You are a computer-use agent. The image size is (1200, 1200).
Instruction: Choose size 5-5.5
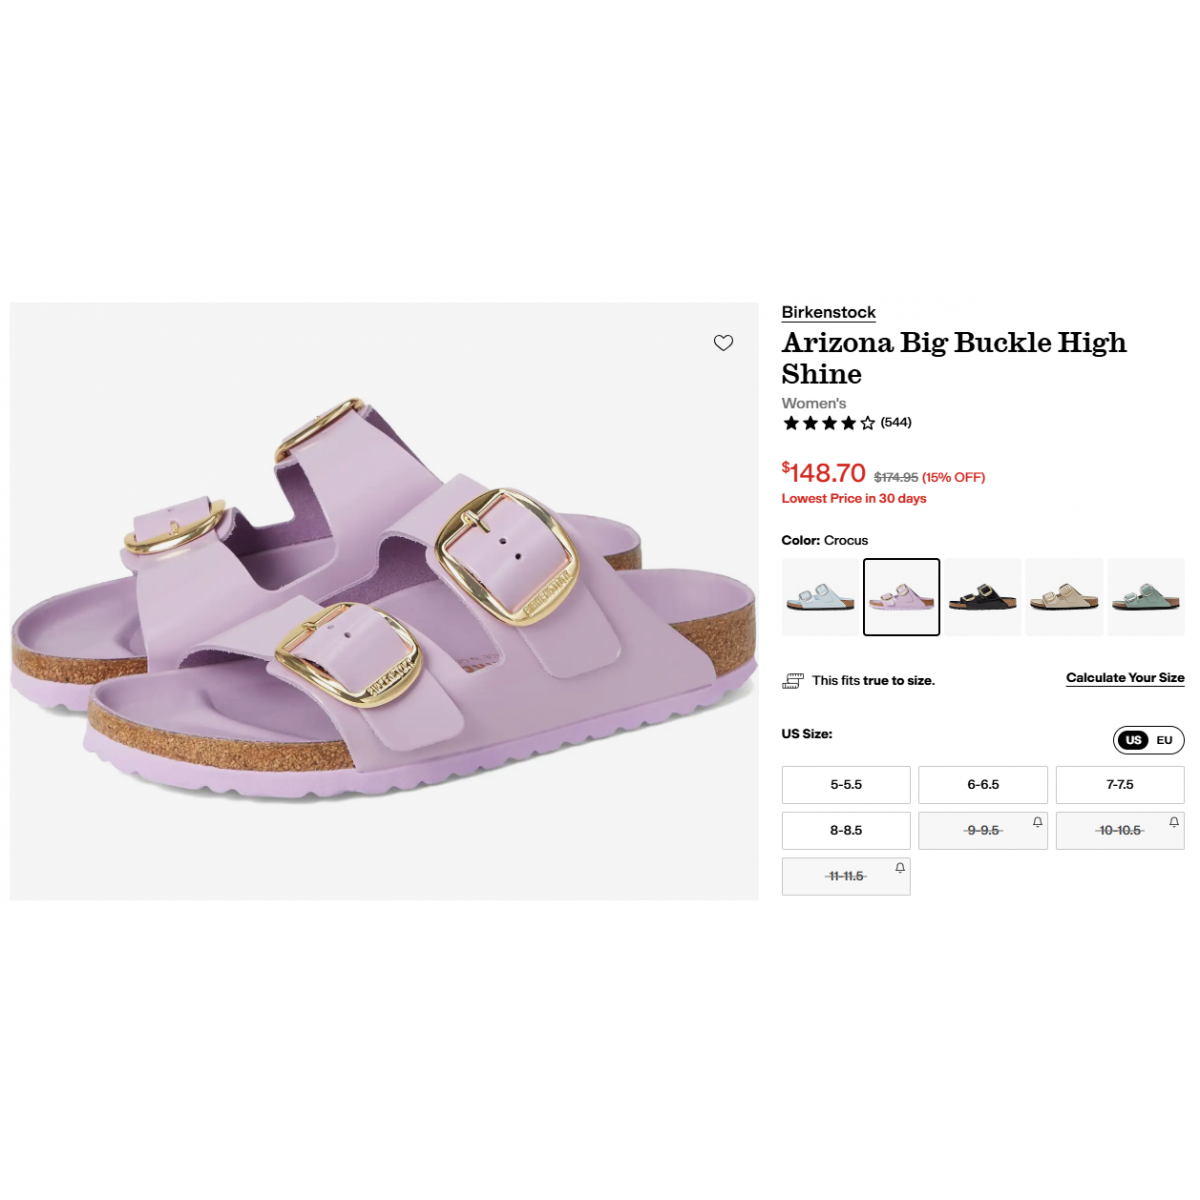click(846, 785)
